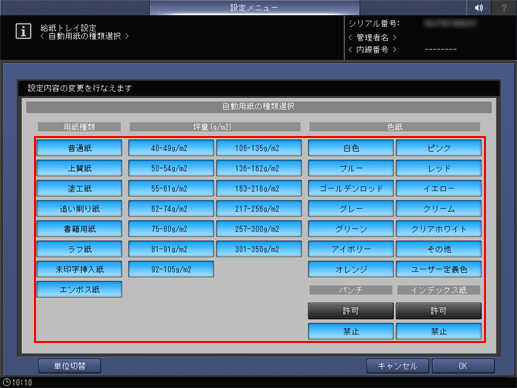Choose weight 40-49g/m2

[x=171, y=148]
